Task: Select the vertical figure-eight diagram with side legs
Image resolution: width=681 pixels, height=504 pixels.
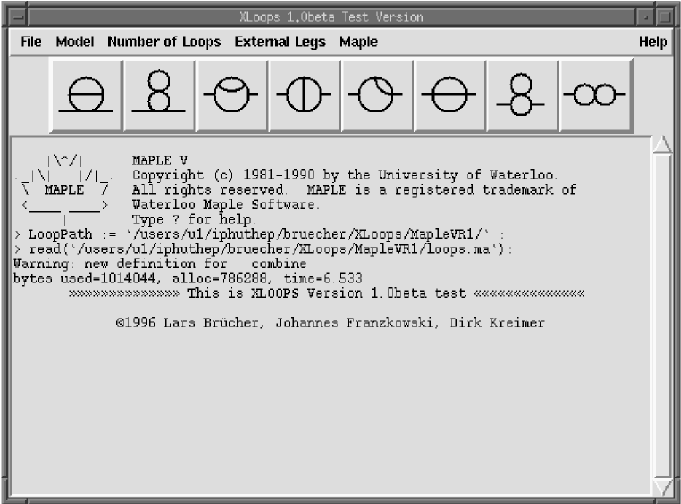Action: [522, 95]
